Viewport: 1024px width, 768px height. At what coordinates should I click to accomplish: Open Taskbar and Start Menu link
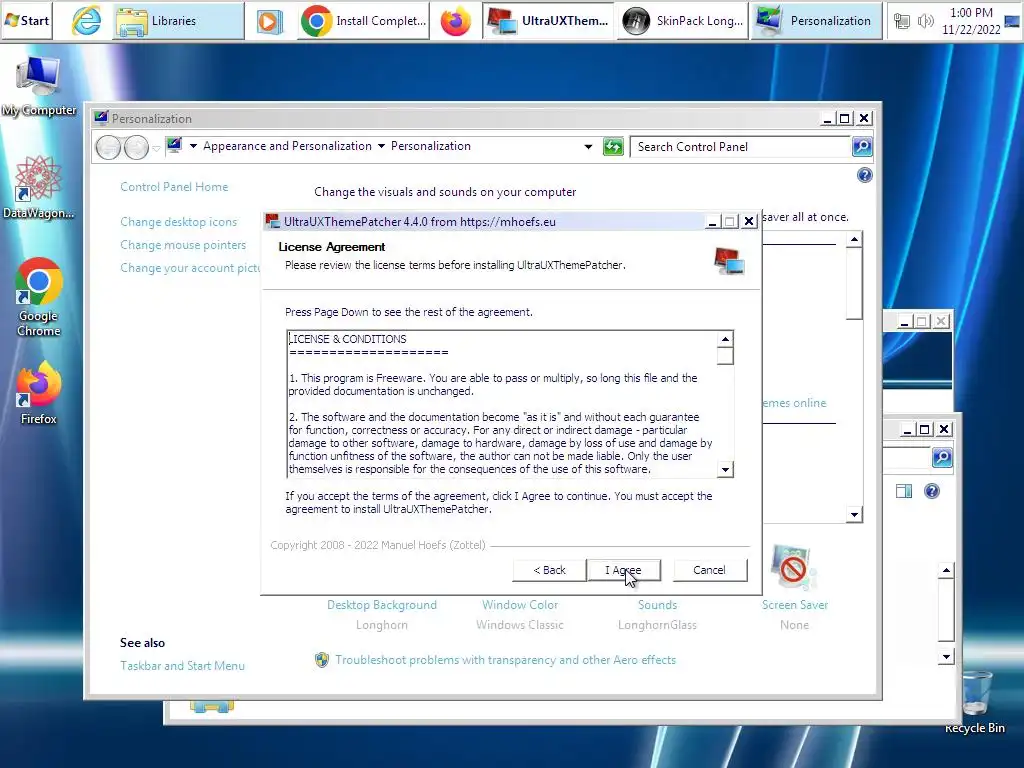click(x=182, y=666)
